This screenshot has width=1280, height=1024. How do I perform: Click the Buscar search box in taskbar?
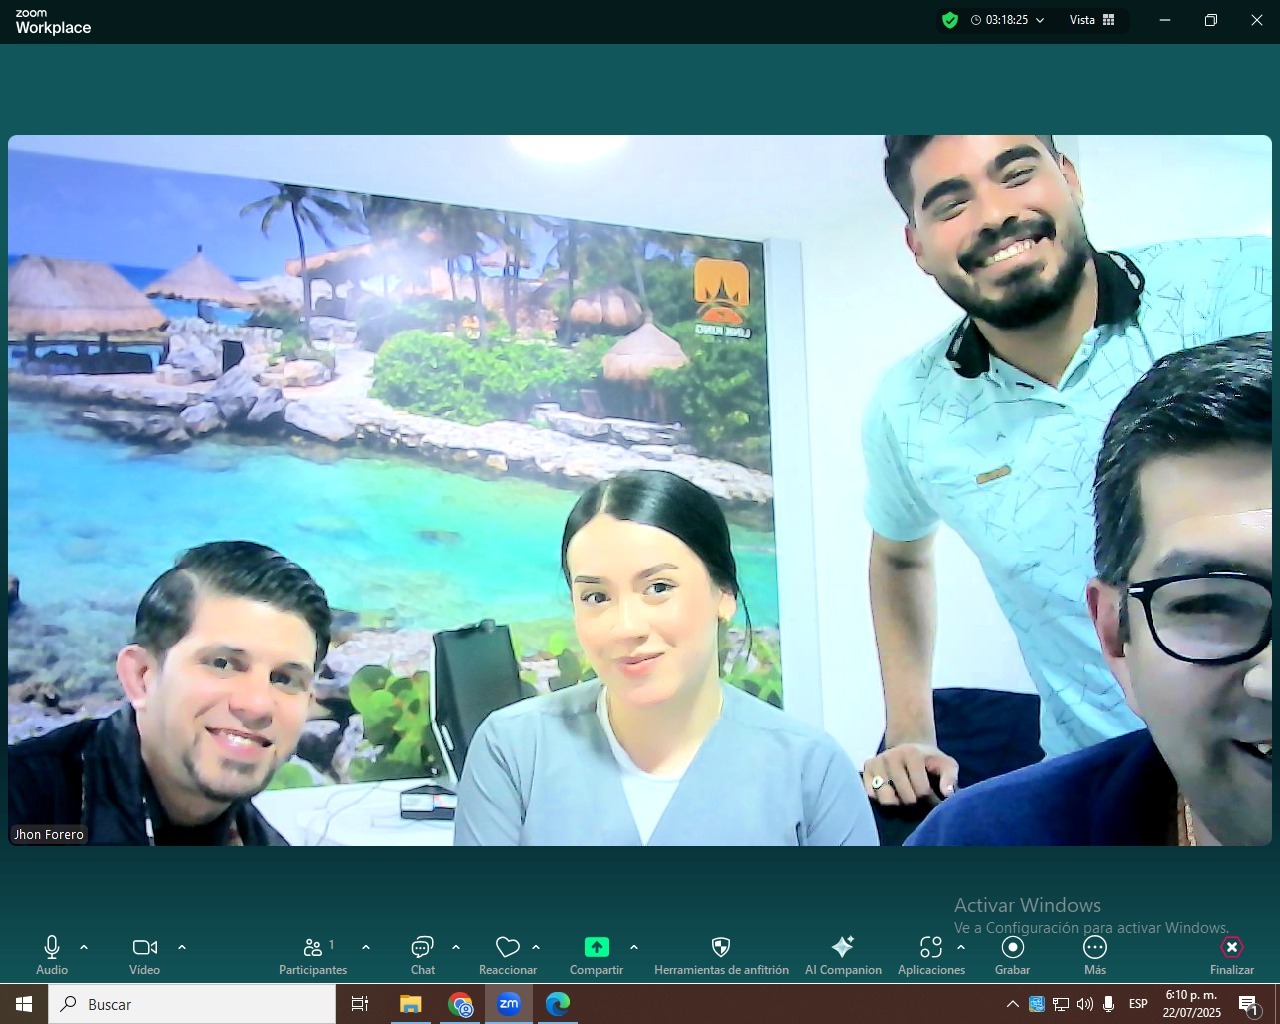[192, 1004]
